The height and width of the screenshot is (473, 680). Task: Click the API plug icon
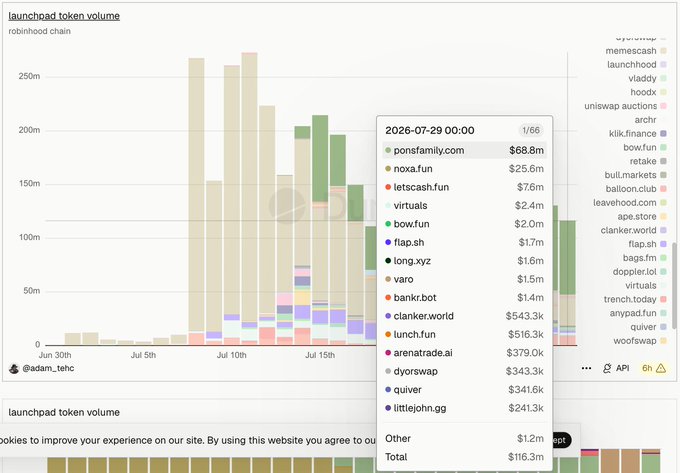point(607,368)
